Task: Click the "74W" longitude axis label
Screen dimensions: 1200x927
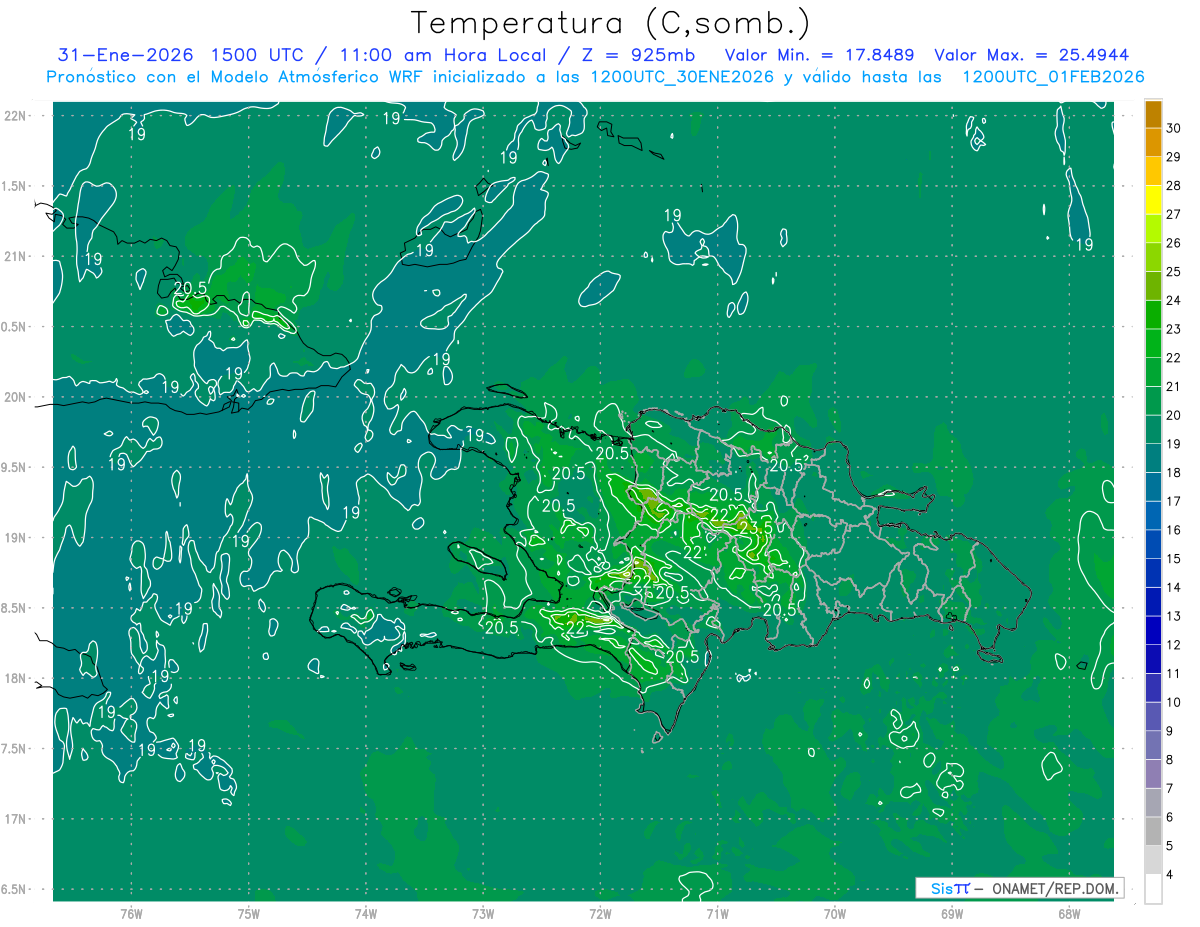Action: (x=366, y=914)
